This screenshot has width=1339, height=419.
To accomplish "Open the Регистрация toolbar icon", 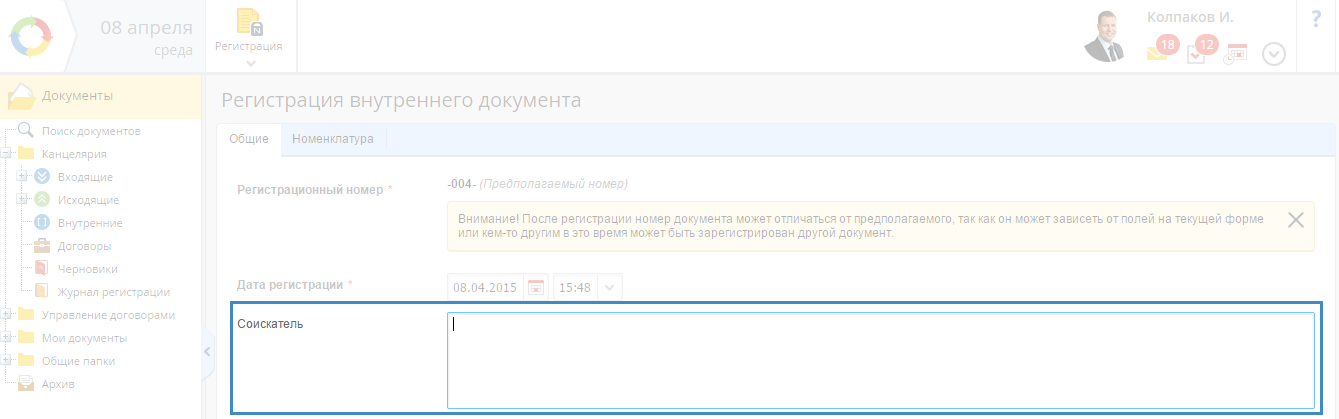I will [x=249, y=21].
